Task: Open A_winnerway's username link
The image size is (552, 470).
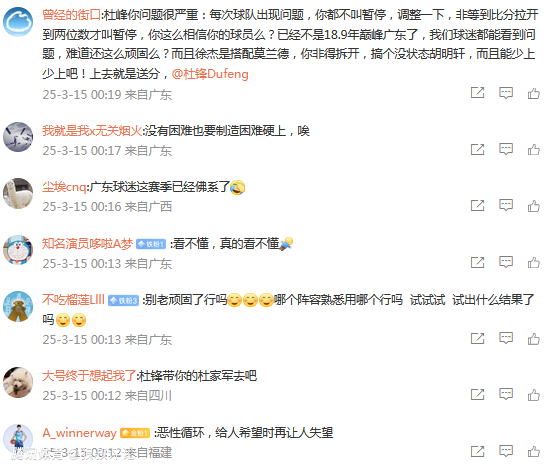Action: [80, 433]
